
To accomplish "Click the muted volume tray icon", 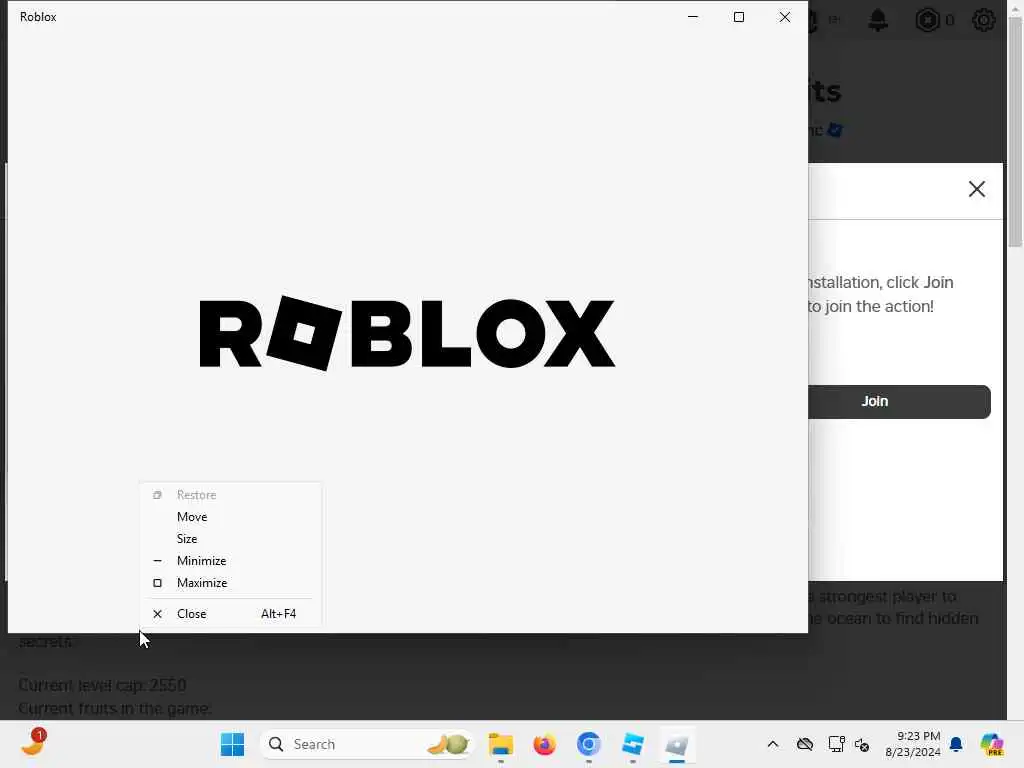I will [x=862, y=744].
